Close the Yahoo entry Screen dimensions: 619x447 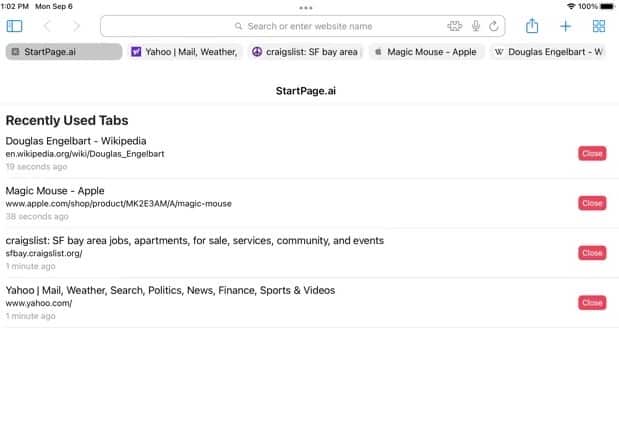[x=592, y=303]
